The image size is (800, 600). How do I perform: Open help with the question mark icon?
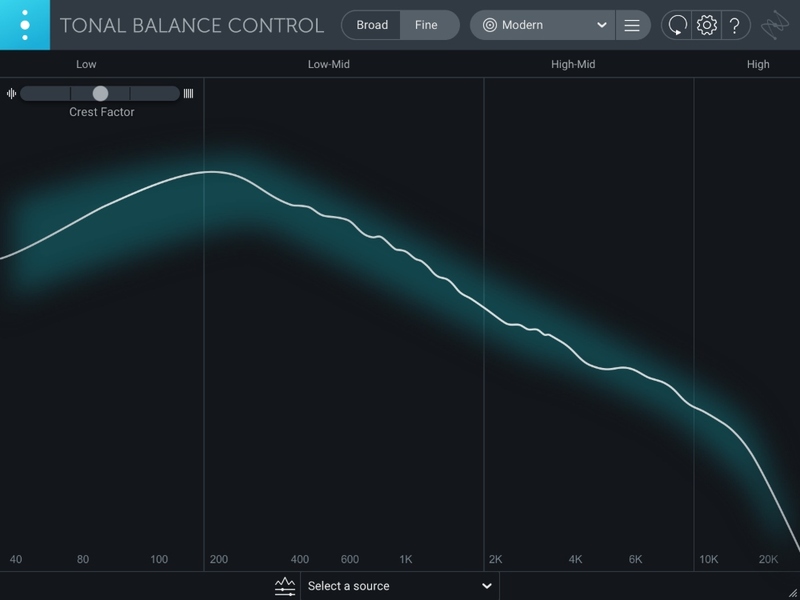coord(735,25)
